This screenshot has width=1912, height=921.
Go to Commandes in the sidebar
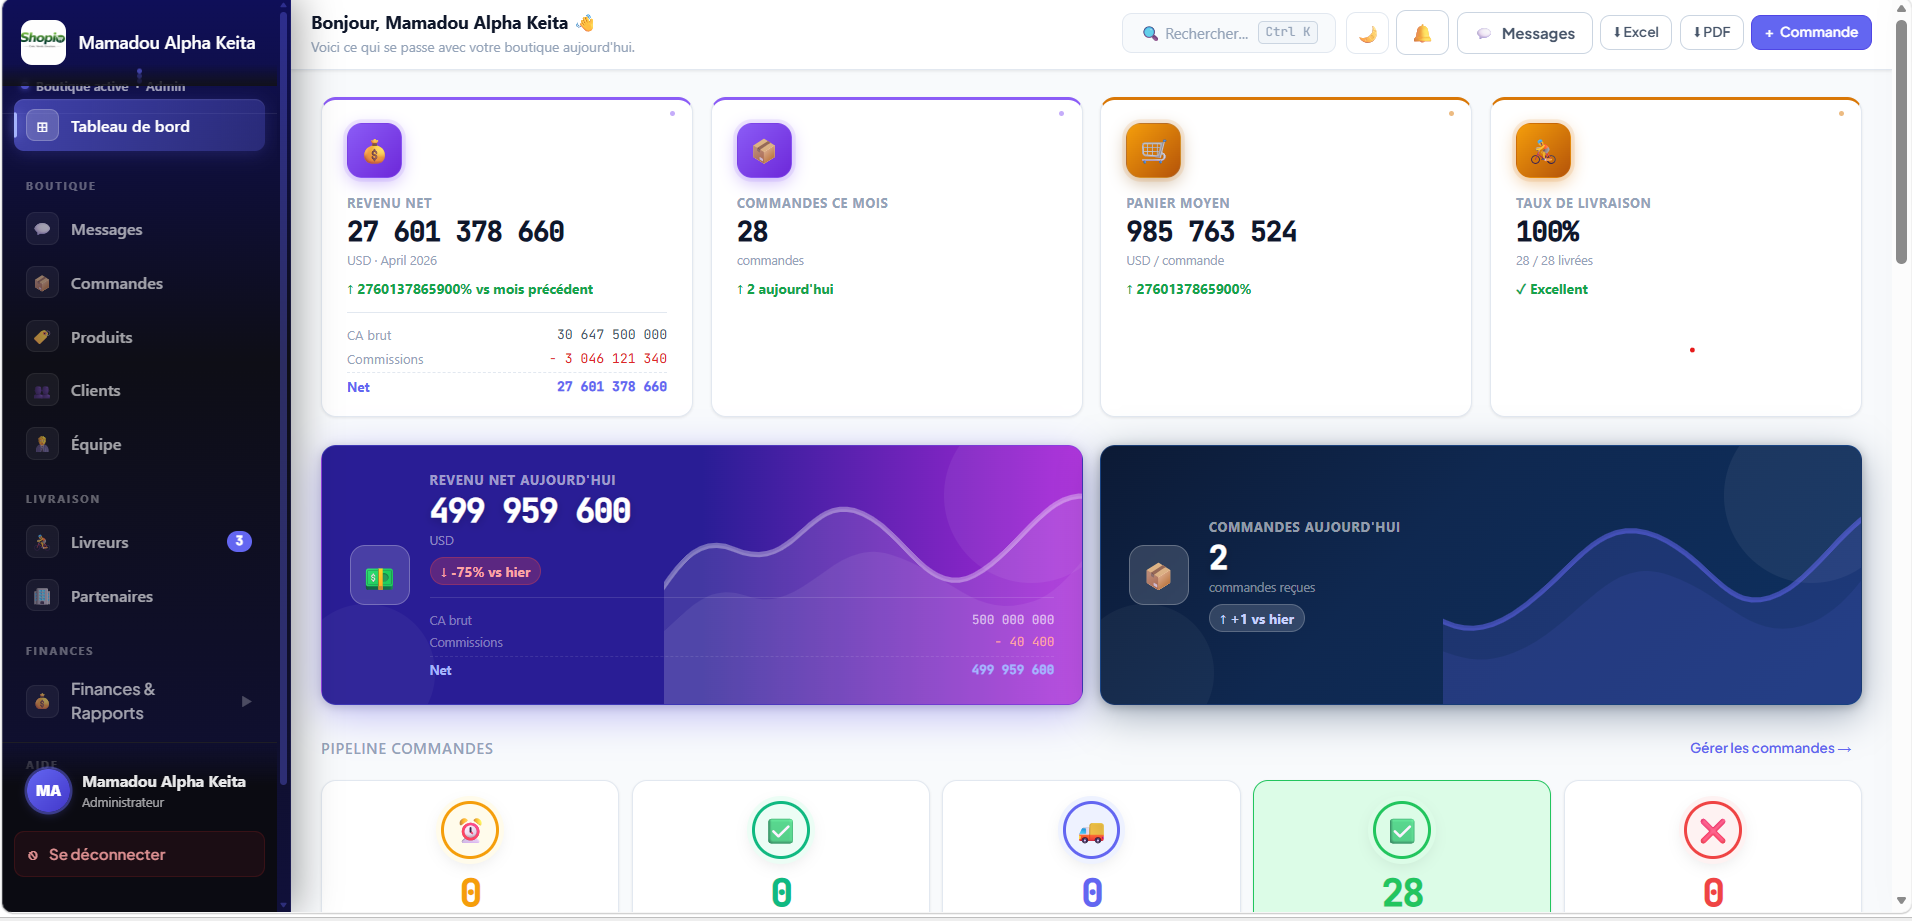coord(139,283)
